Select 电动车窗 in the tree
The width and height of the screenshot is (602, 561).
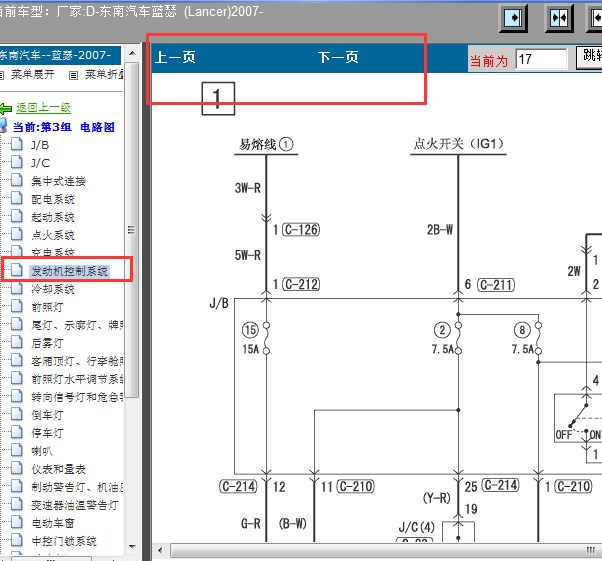(53, 523)
